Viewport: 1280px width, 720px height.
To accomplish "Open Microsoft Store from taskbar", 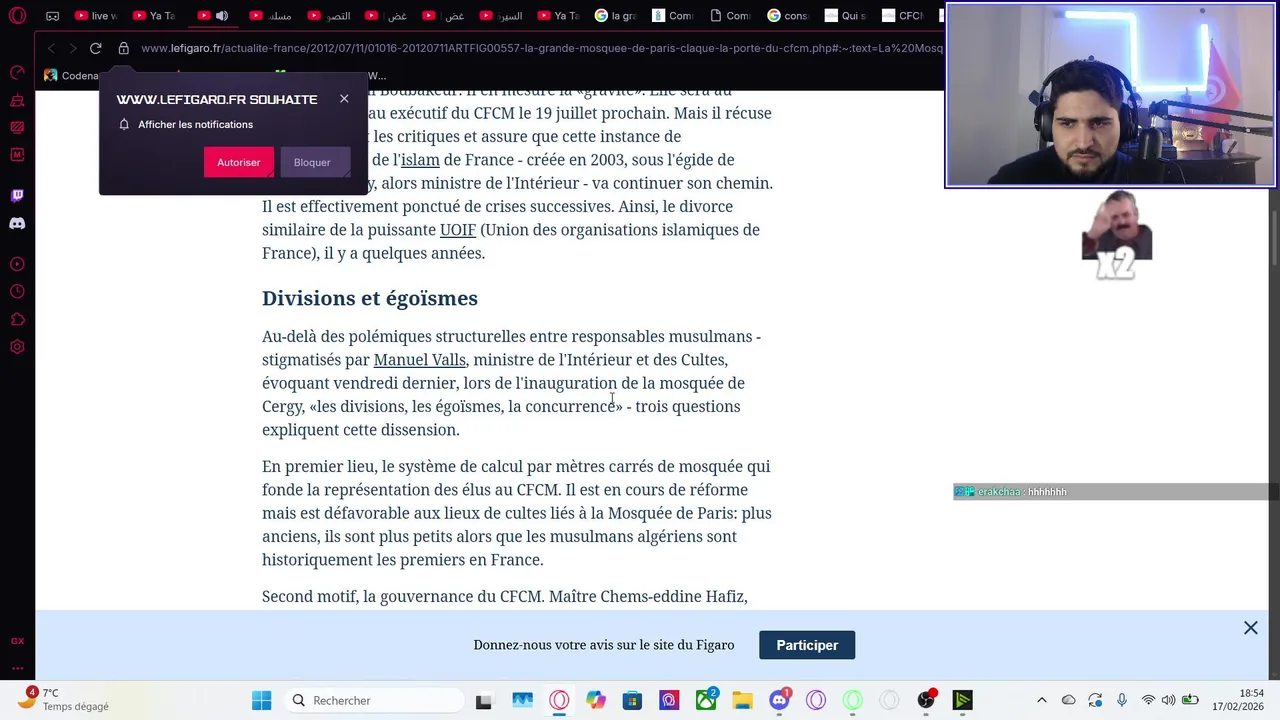I will pos(632,700).
